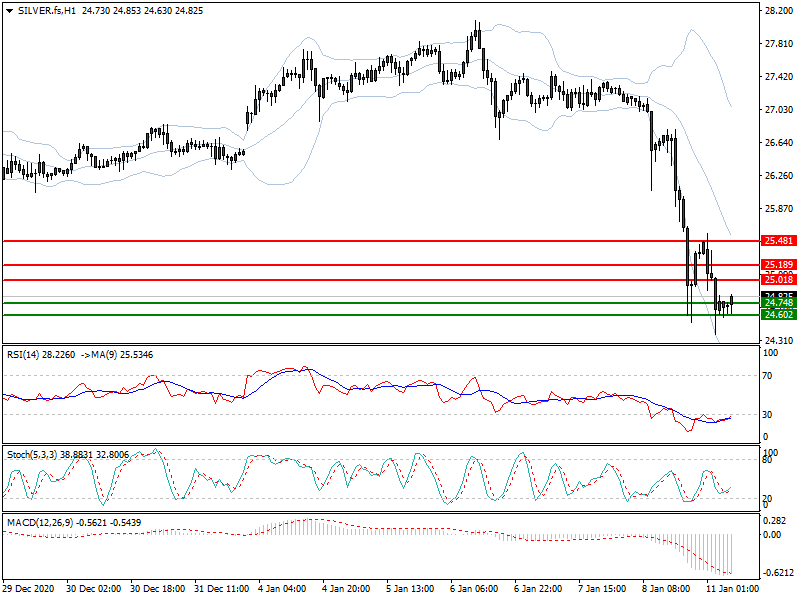Select the Stochastic scale level 80
Image resolution: width=800 pixels, height=600 pixels.
tap(768, 460)
